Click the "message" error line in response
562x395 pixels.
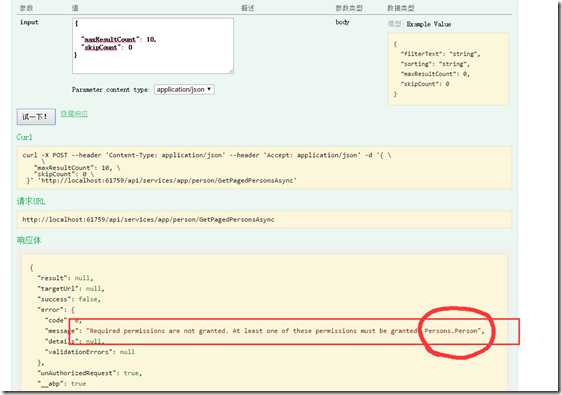[x=265, y=330]
